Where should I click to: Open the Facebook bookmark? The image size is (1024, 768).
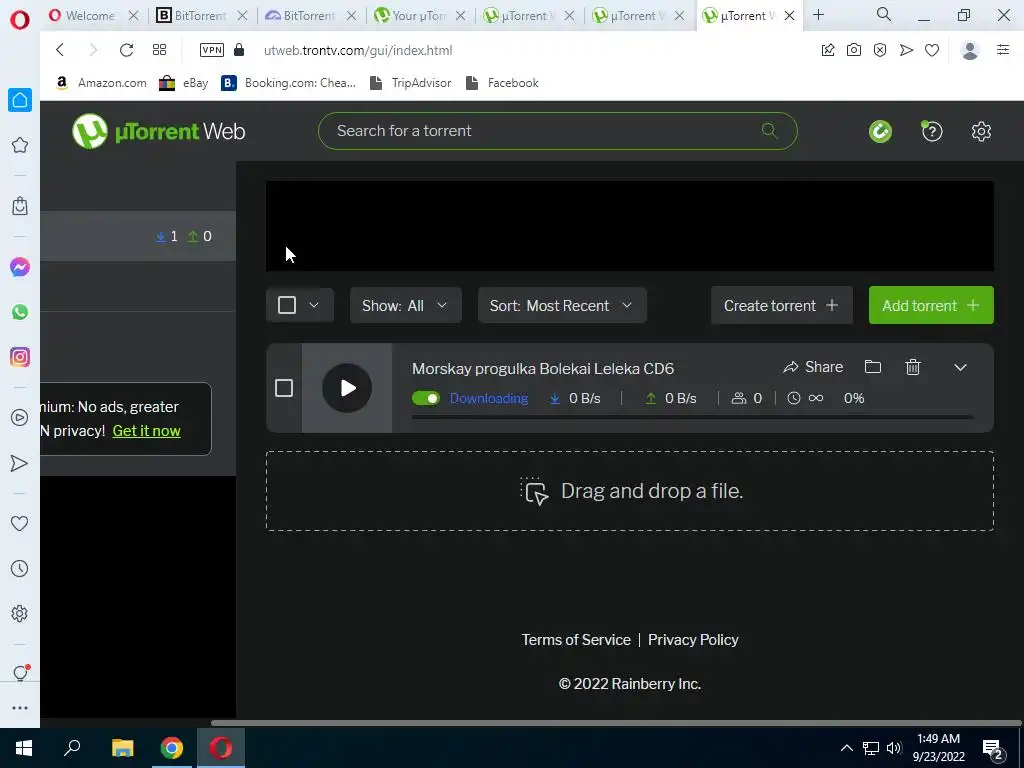[x=502, y=83]
